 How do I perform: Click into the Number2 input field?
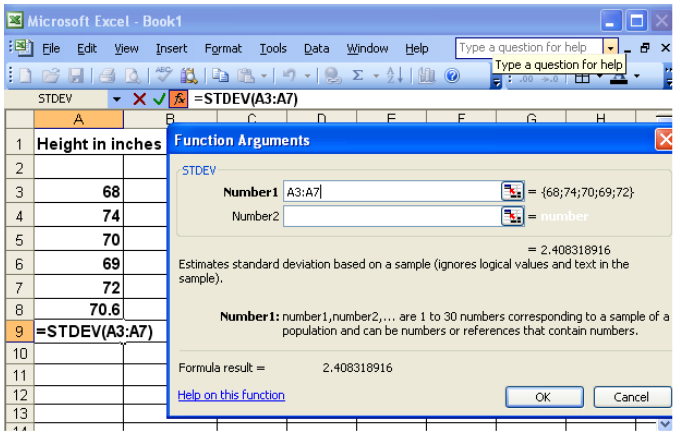pyautogui.click(x=390, y=216)
